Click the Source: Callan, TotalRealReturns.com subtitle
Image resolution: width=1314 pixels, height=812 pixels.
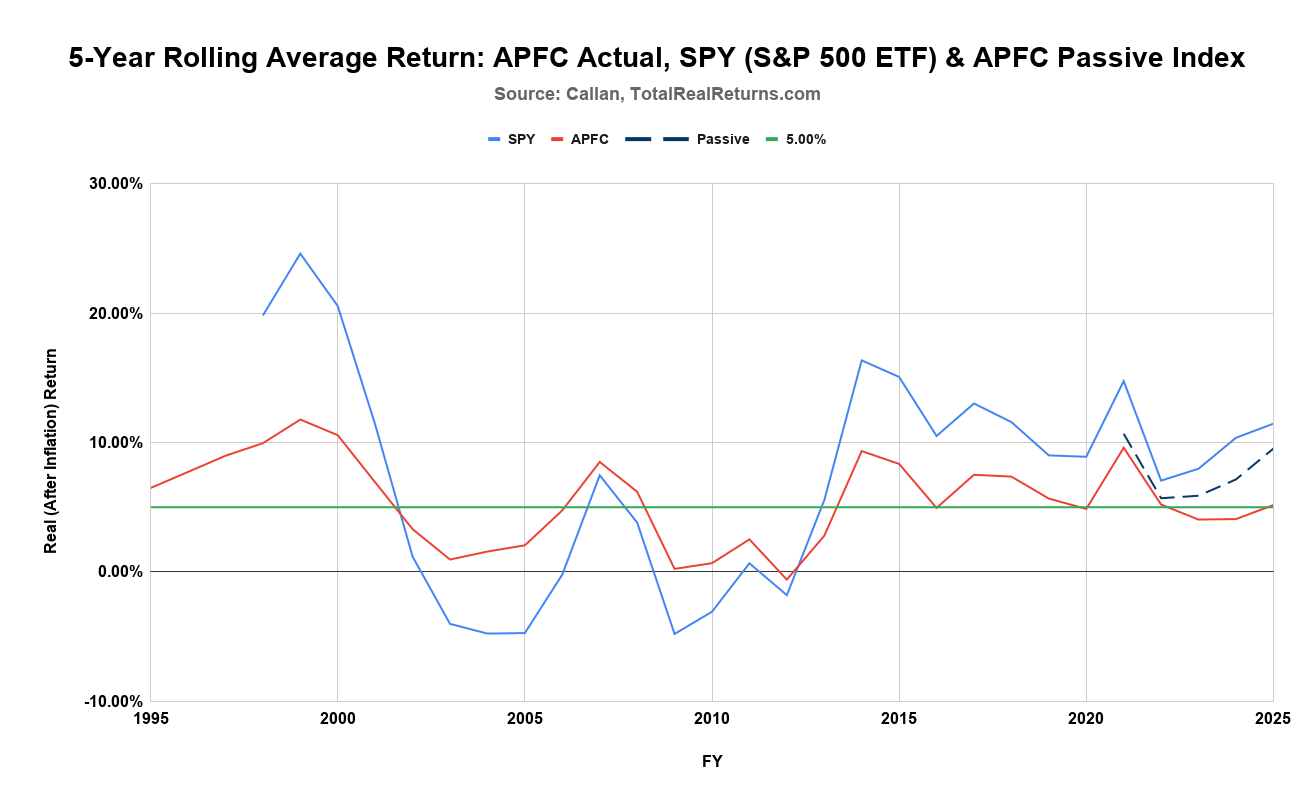pos(656,94)
